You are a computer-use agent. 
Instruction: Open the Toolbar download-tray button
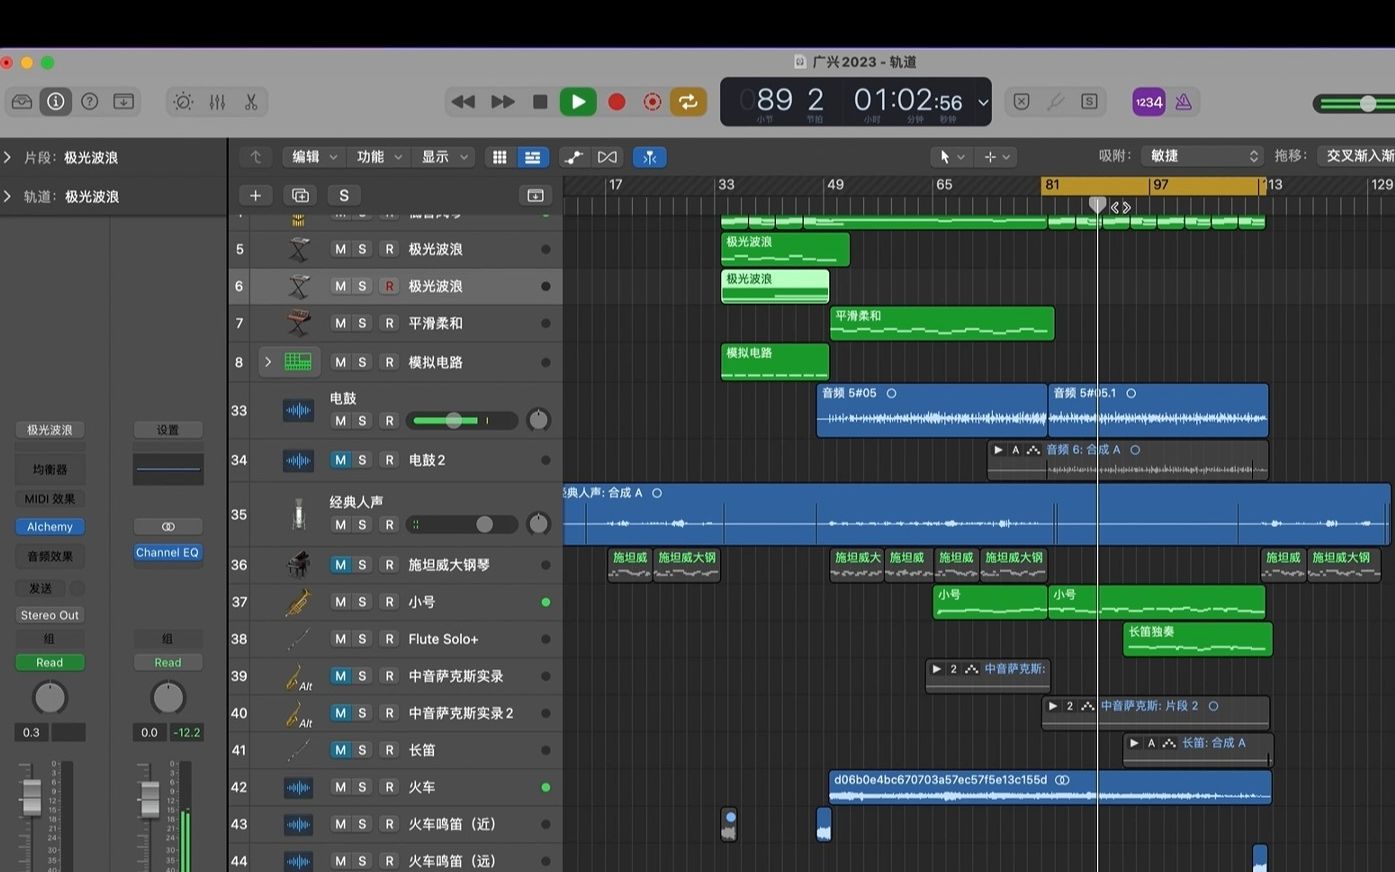[x=124, y=101]
